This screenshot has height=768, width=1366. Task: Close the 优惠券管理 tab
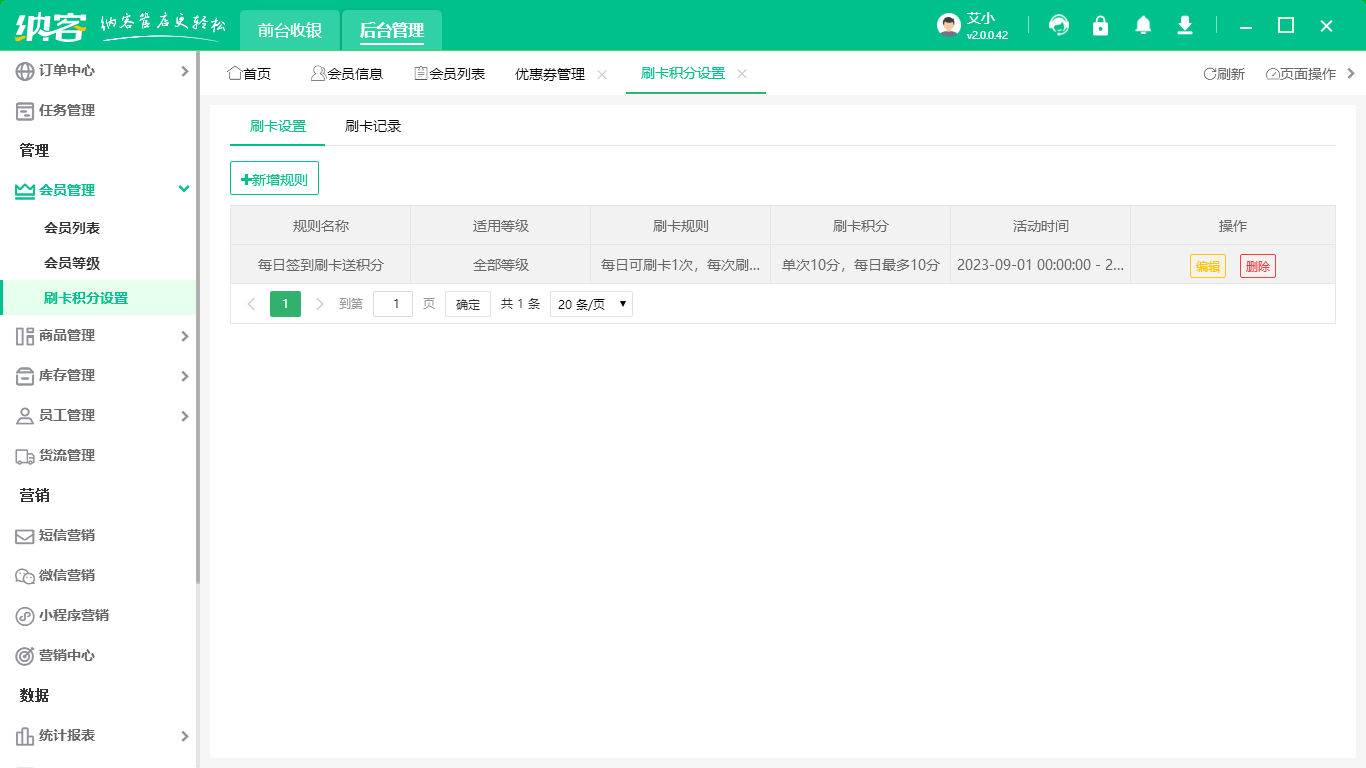[602, 74]
